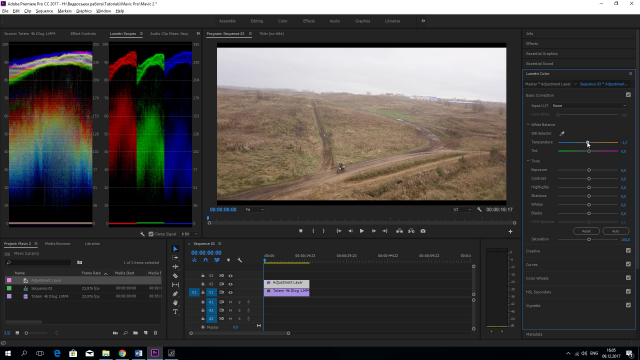The width and height of the screenshot is (640, 360).
Task: Switch Project panel to icon view
Action: (17, 333)
